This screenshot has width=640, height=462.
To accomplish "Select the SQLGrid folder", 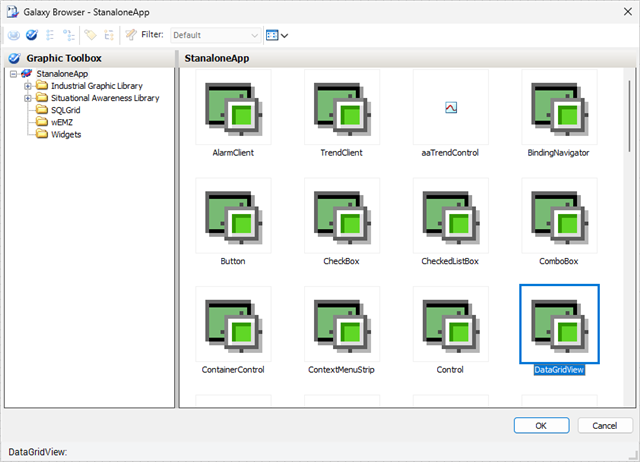I will [x=66, y=110].
